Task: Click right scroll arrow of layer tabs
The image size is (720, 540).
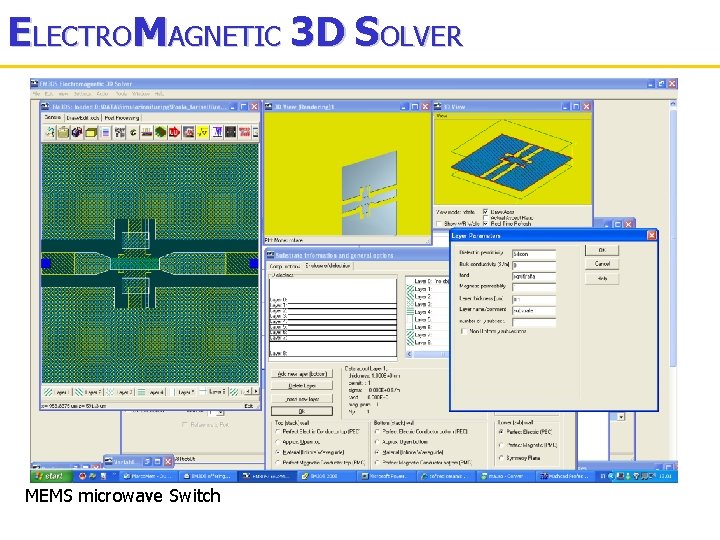Action: coord(255,391)
